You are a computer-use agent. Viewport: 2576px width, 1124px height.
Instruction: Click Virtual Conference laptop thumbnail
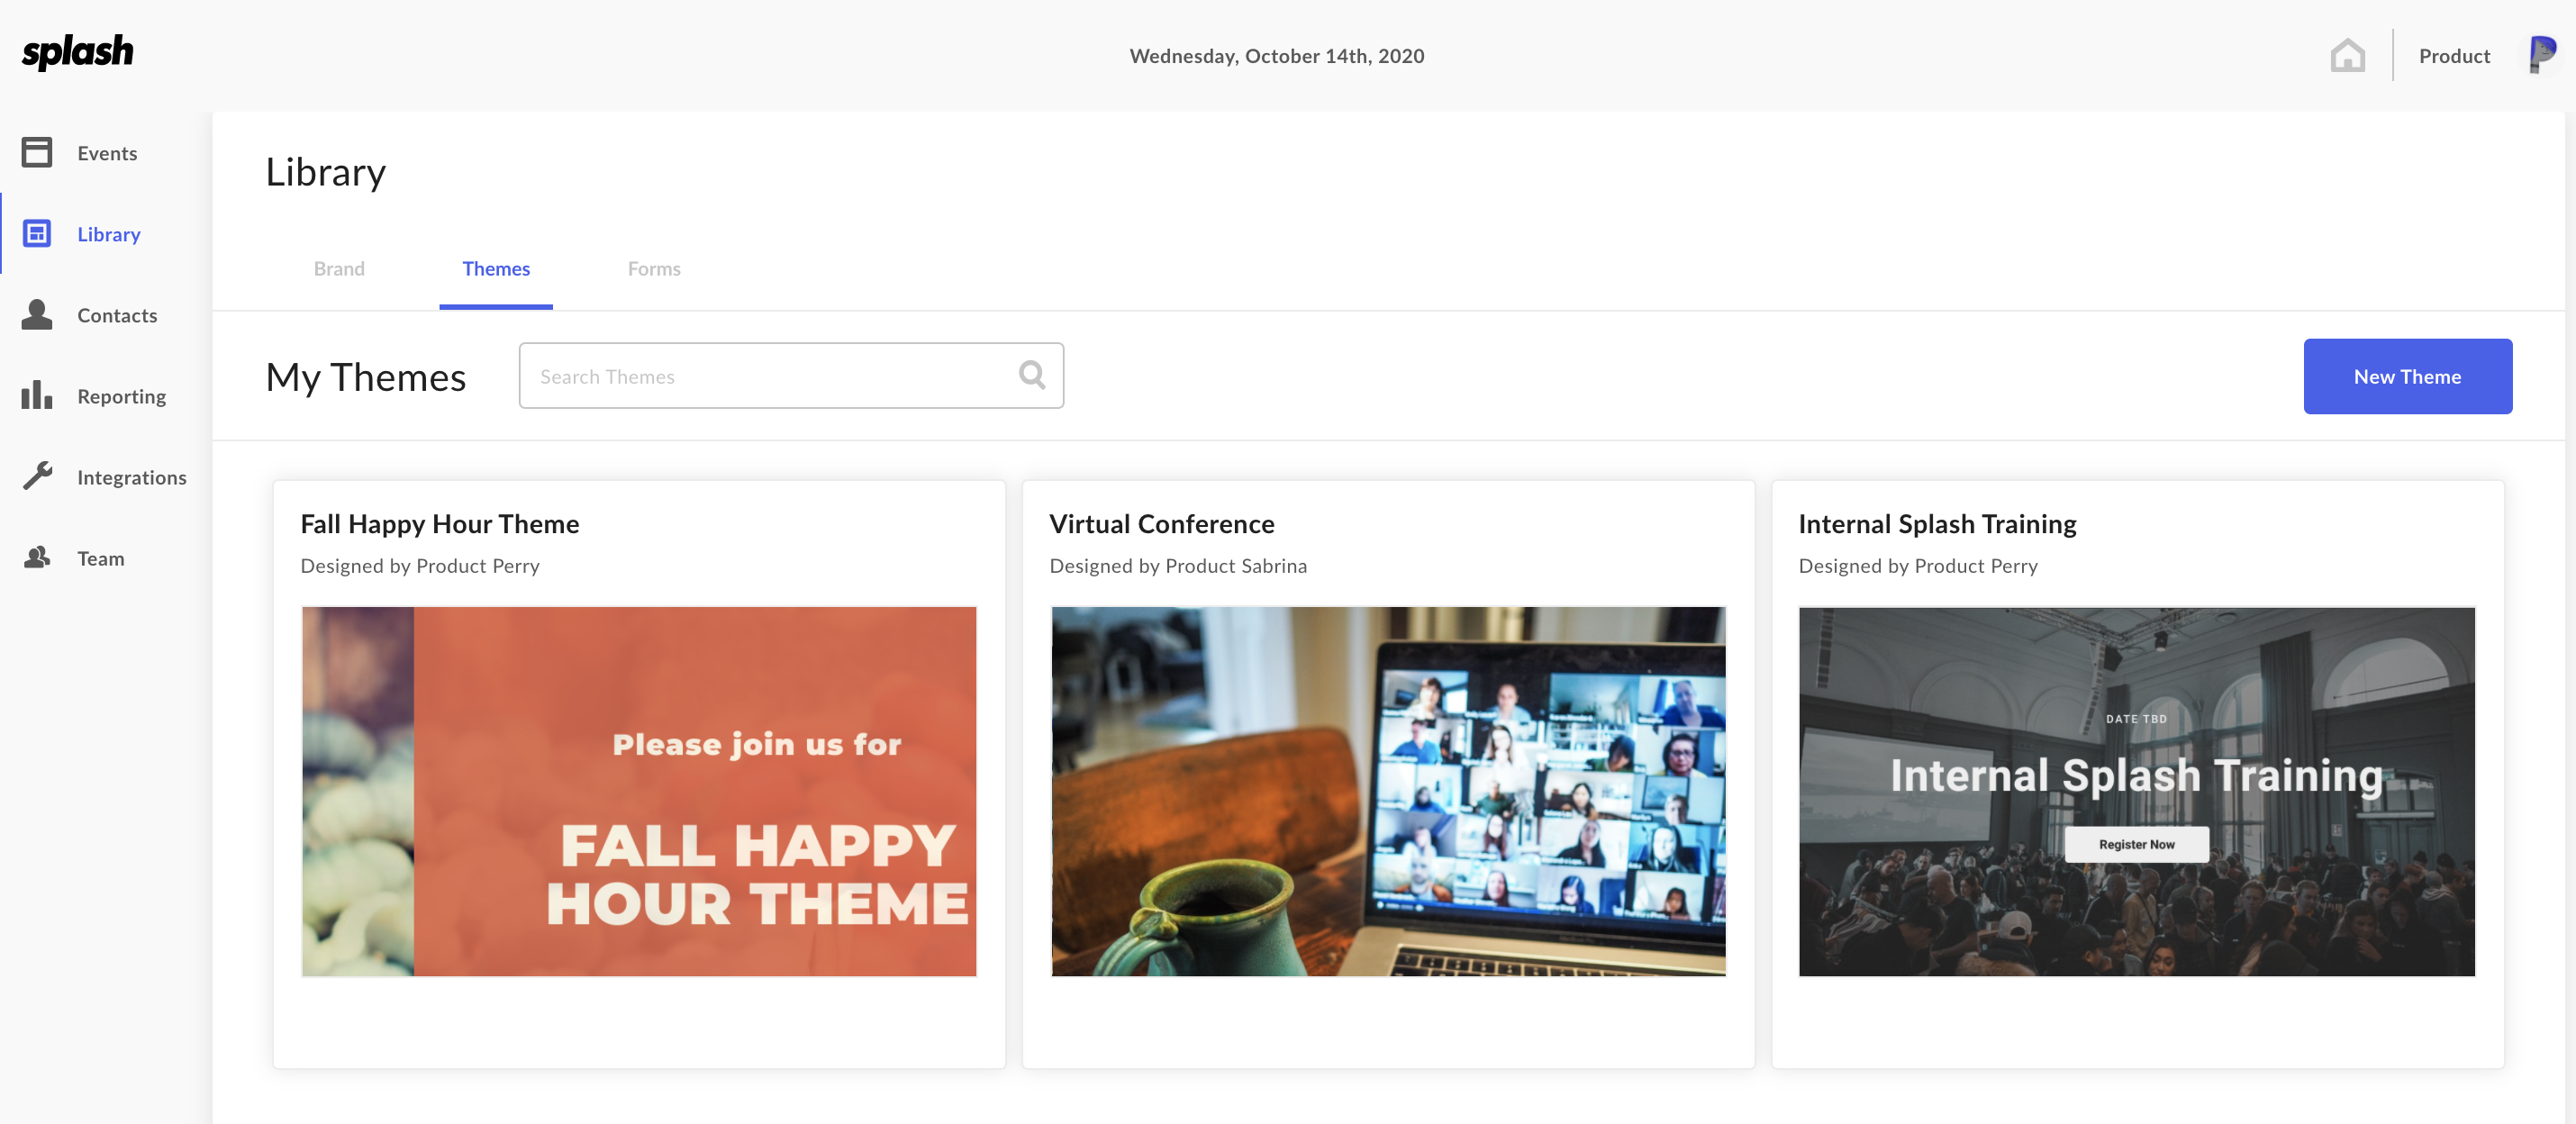[x=1388, y=791]
